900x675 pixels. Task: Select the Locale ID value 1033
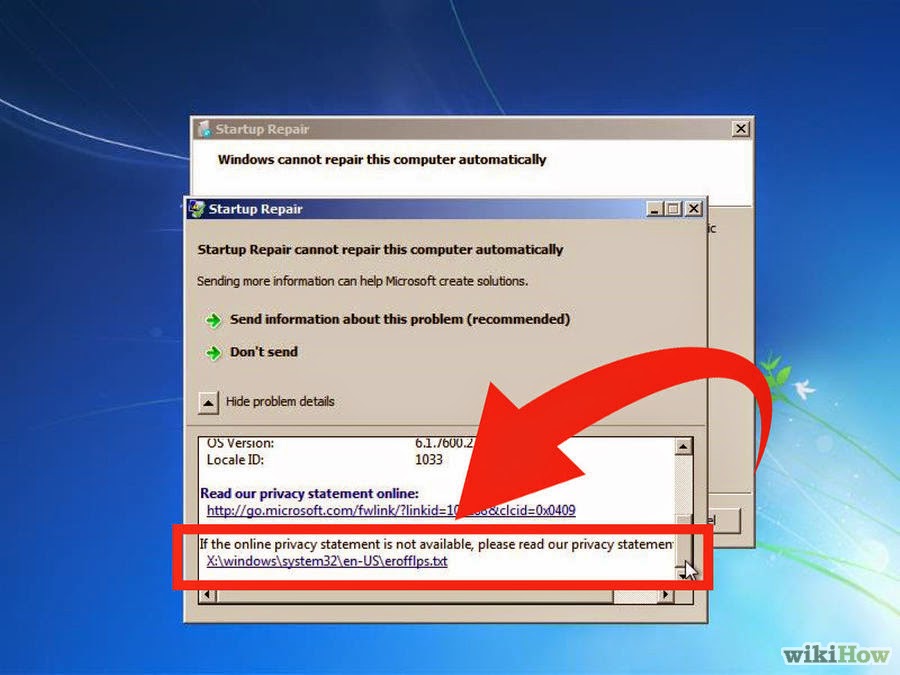pos(429,460)
